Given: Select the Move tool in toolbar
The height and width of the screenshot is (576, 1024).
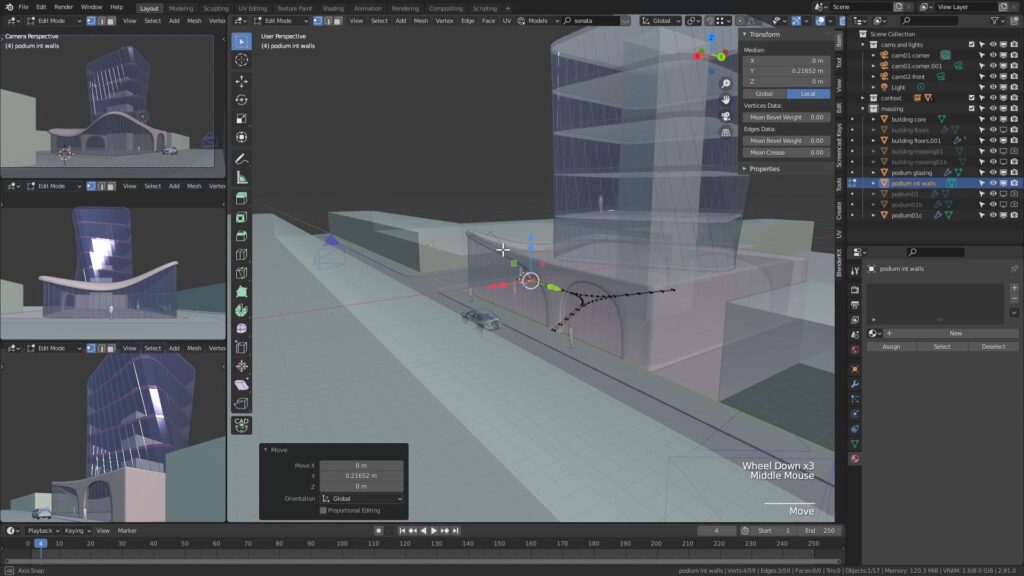Looking at the screenshot, I should tap(242, 81).
